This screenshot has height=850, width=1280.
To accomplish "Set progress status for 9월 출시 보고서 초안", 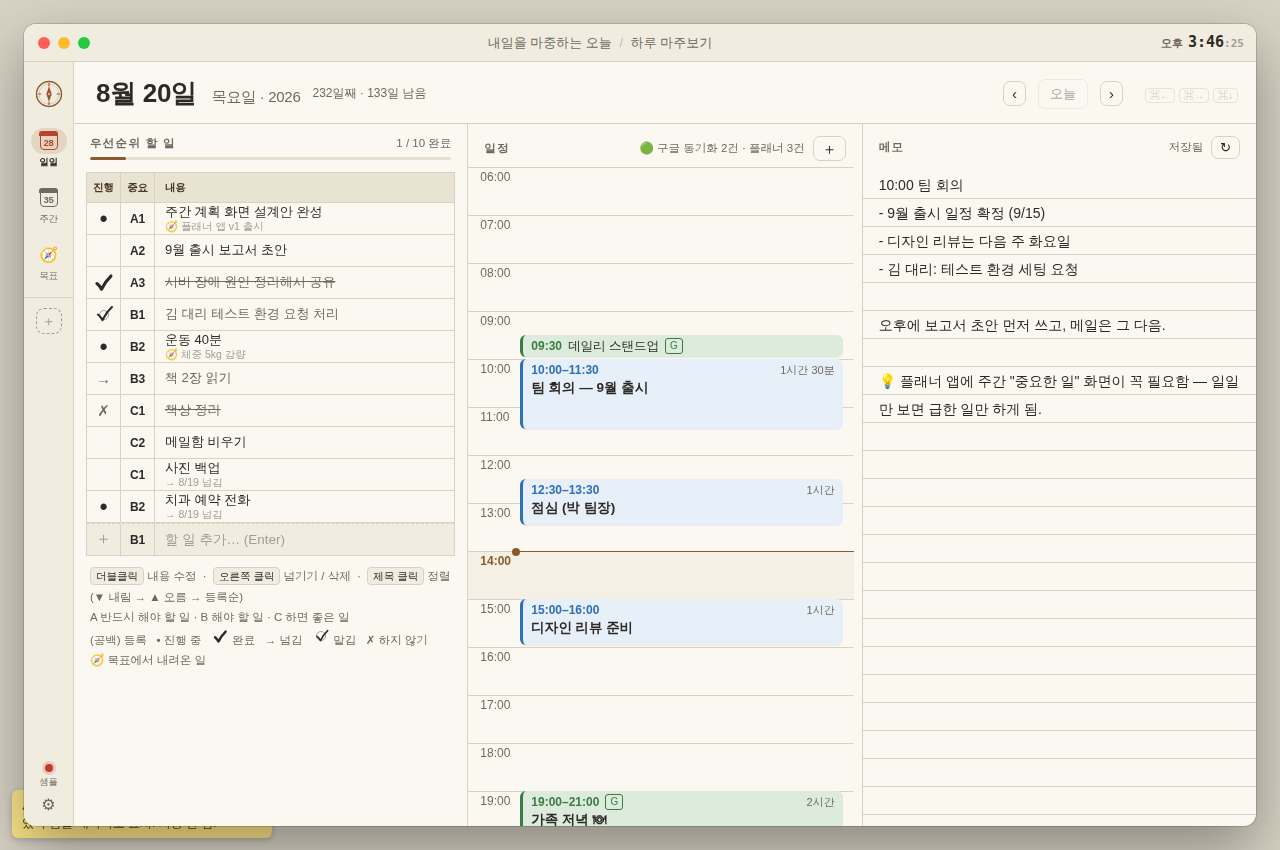I will (103, 251).
